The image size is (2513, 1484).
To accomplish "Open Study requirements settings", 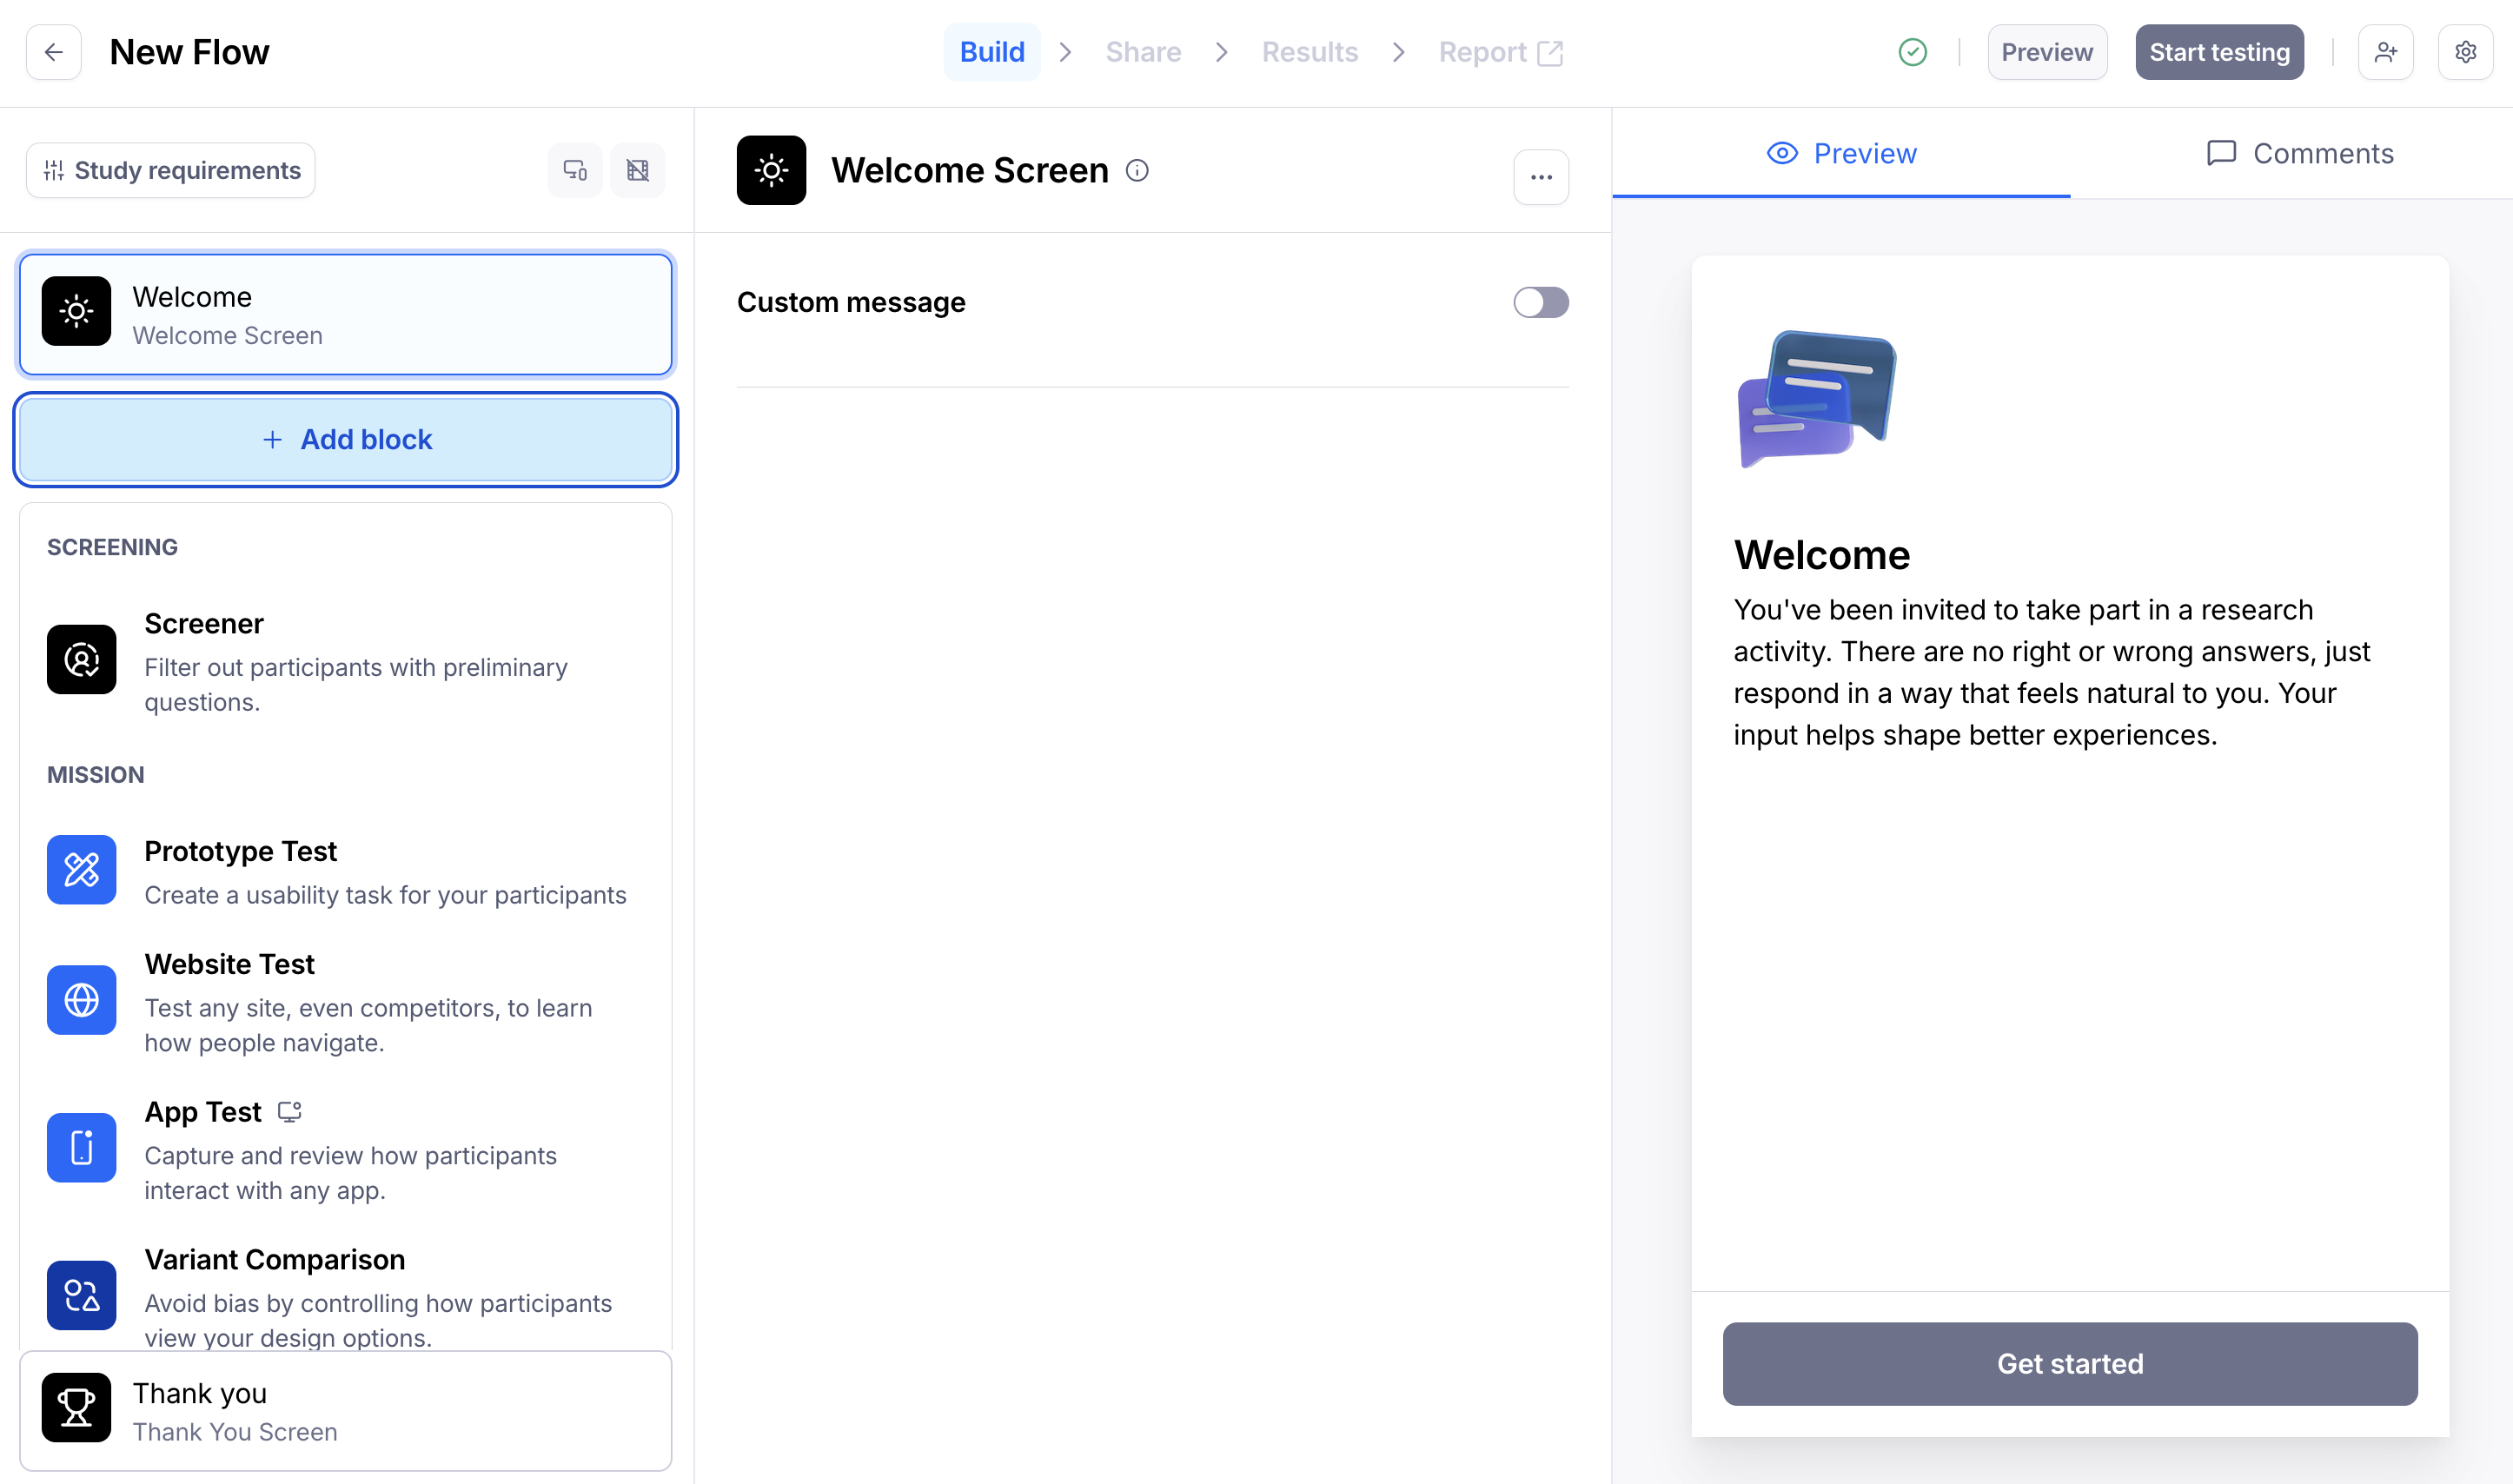I will pos(171,170).
